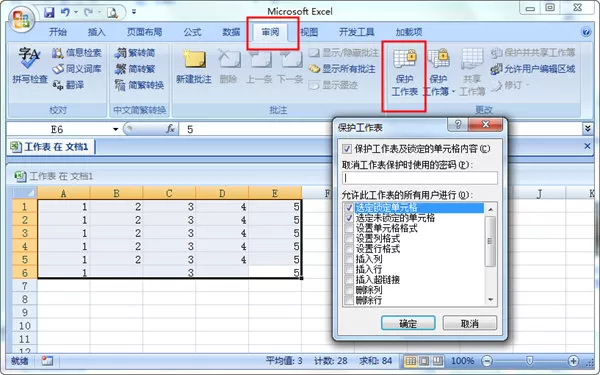Toggle 选定未锁定的单元格 checkbox
This screenshot has width=600, height=375.
pyautogui.click(x=349, y=218)
